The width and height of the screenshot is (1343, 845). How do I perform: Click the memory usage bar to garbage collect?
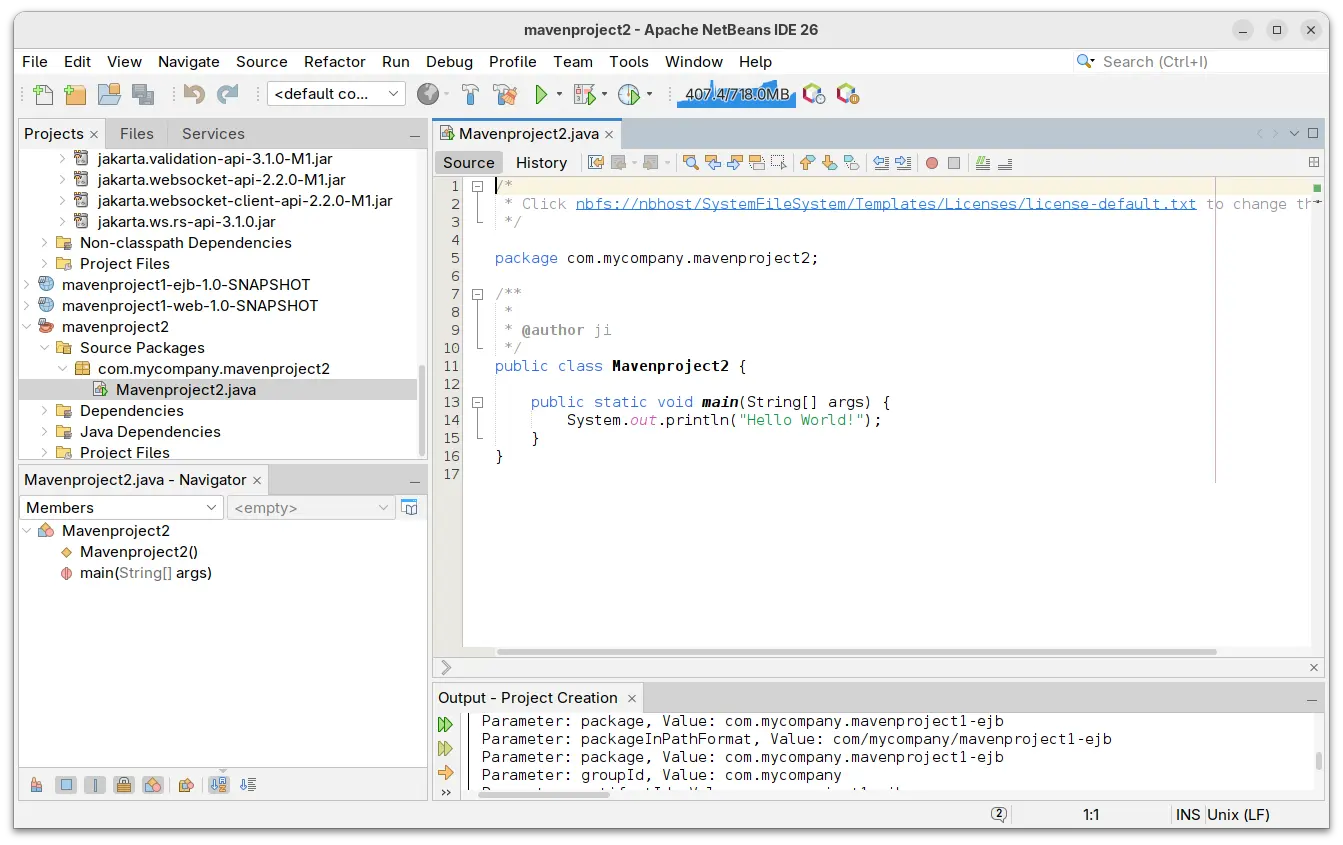tap(737, 95)
